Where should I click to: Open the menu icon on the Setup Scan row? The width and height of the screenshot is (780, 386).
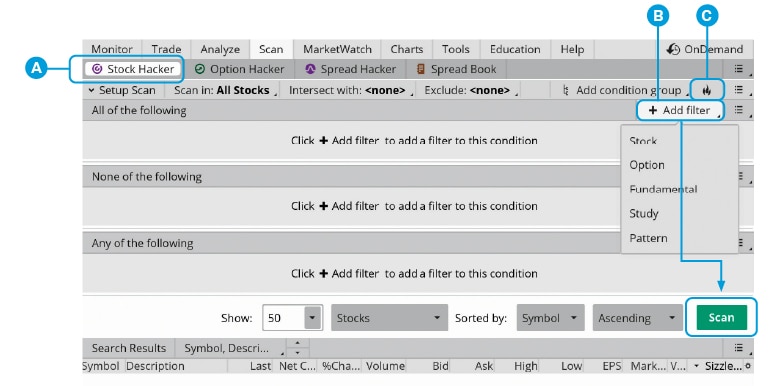point(740,90)
